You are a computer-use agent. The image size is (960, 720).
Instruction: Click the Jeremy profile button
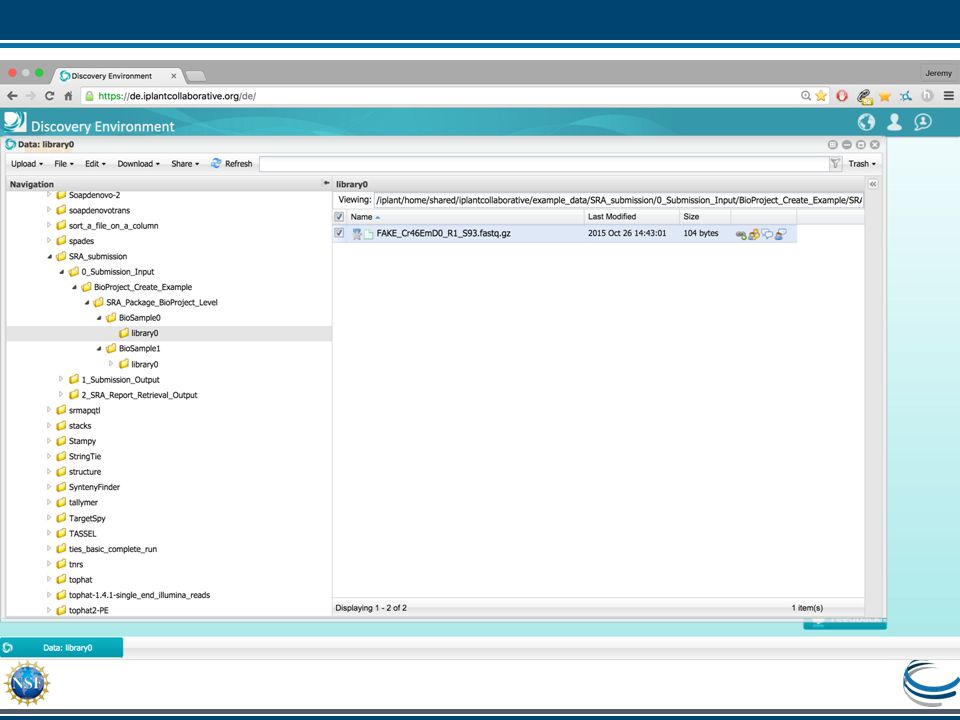[x=938, y=73]
